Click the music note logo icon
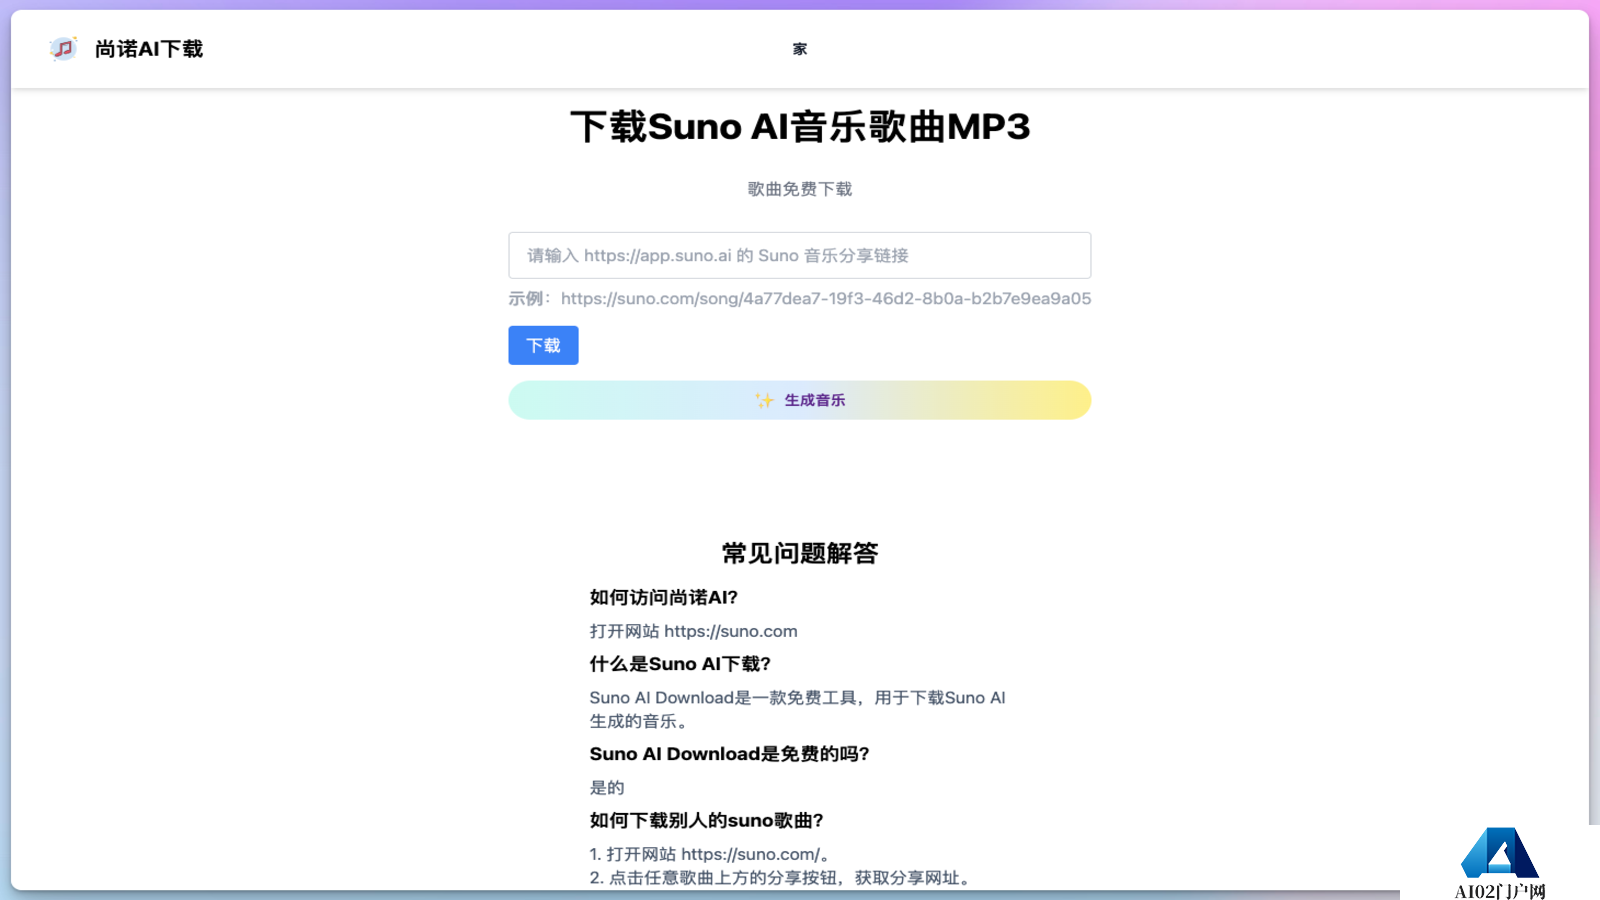This screenshot has height=900, width=1600. [x=63, y=48]
